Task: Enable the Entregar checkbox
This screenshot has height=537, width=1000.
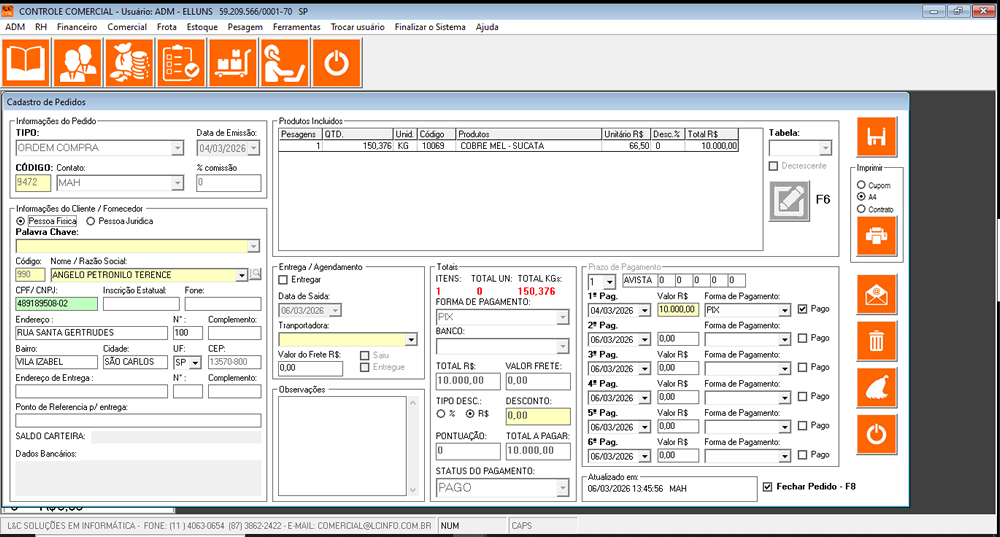Action: pos(283,280)
